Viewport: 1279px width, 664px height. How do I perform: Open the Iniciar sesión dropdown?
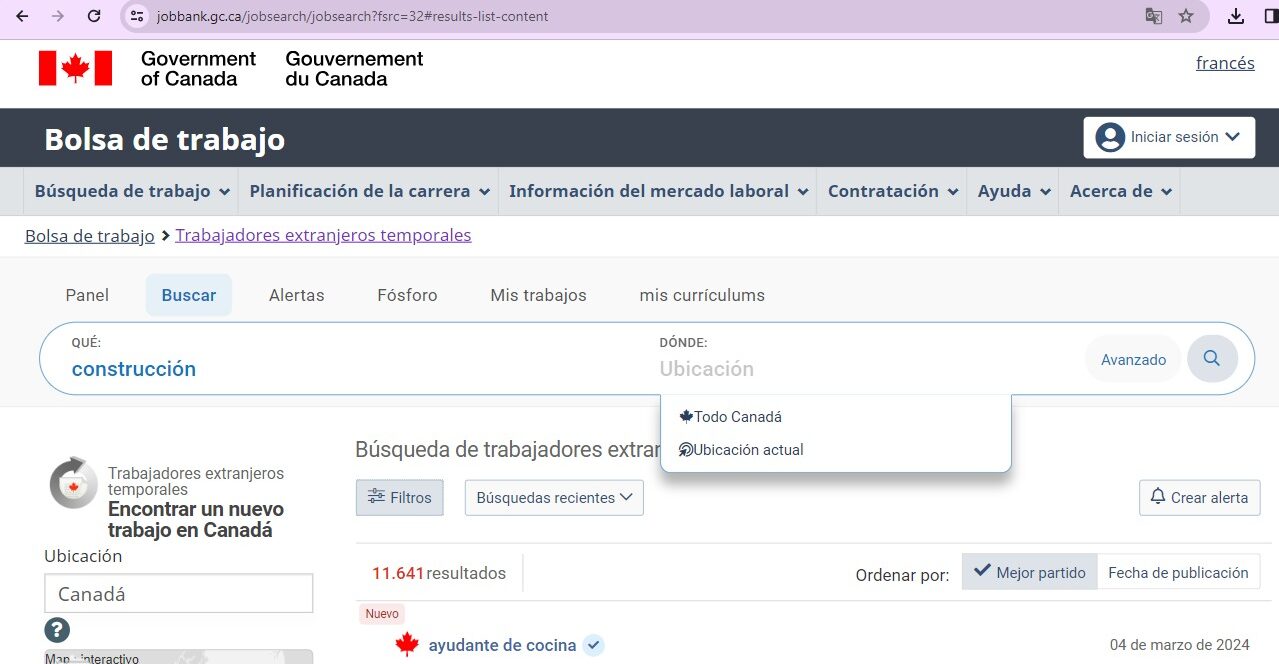coord(1169,137)
